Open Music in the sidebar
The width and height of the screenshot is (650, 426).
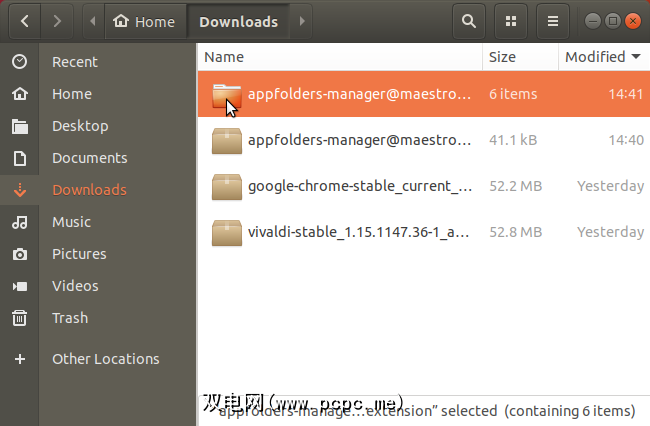[x=71, y=222]
